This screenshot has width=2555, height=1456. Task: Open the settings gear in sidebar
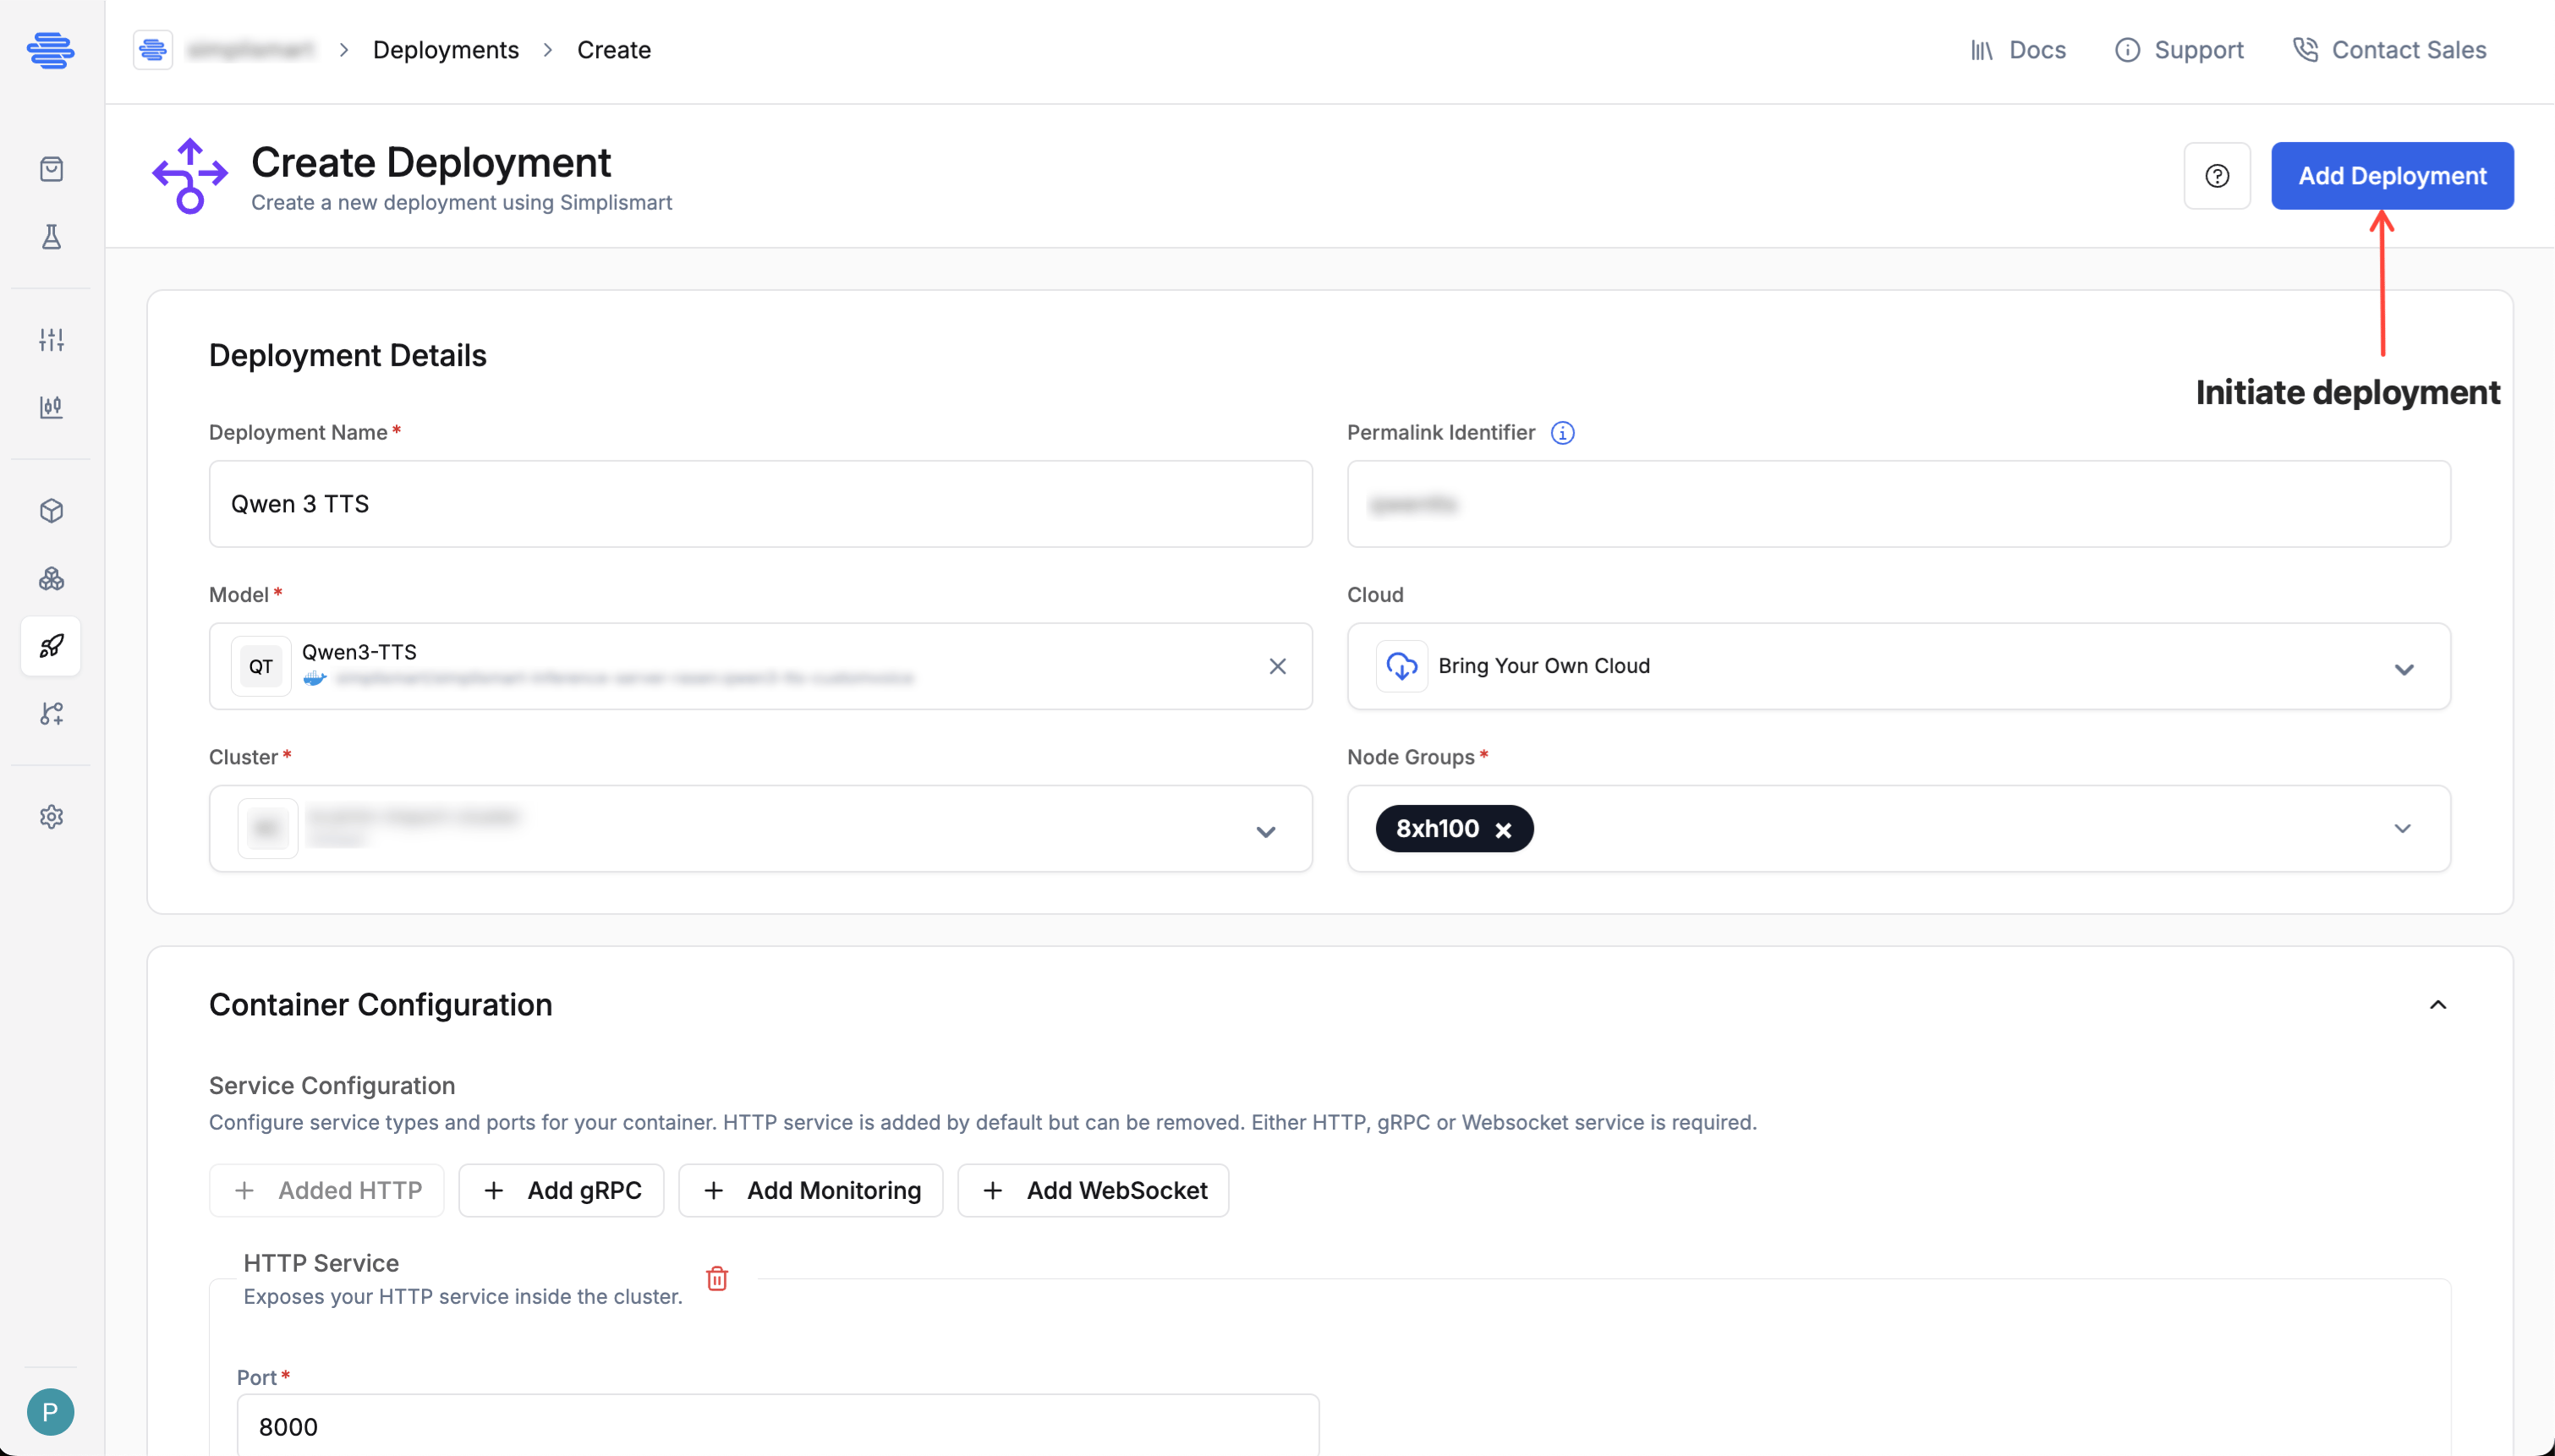[x=51, y=817]
